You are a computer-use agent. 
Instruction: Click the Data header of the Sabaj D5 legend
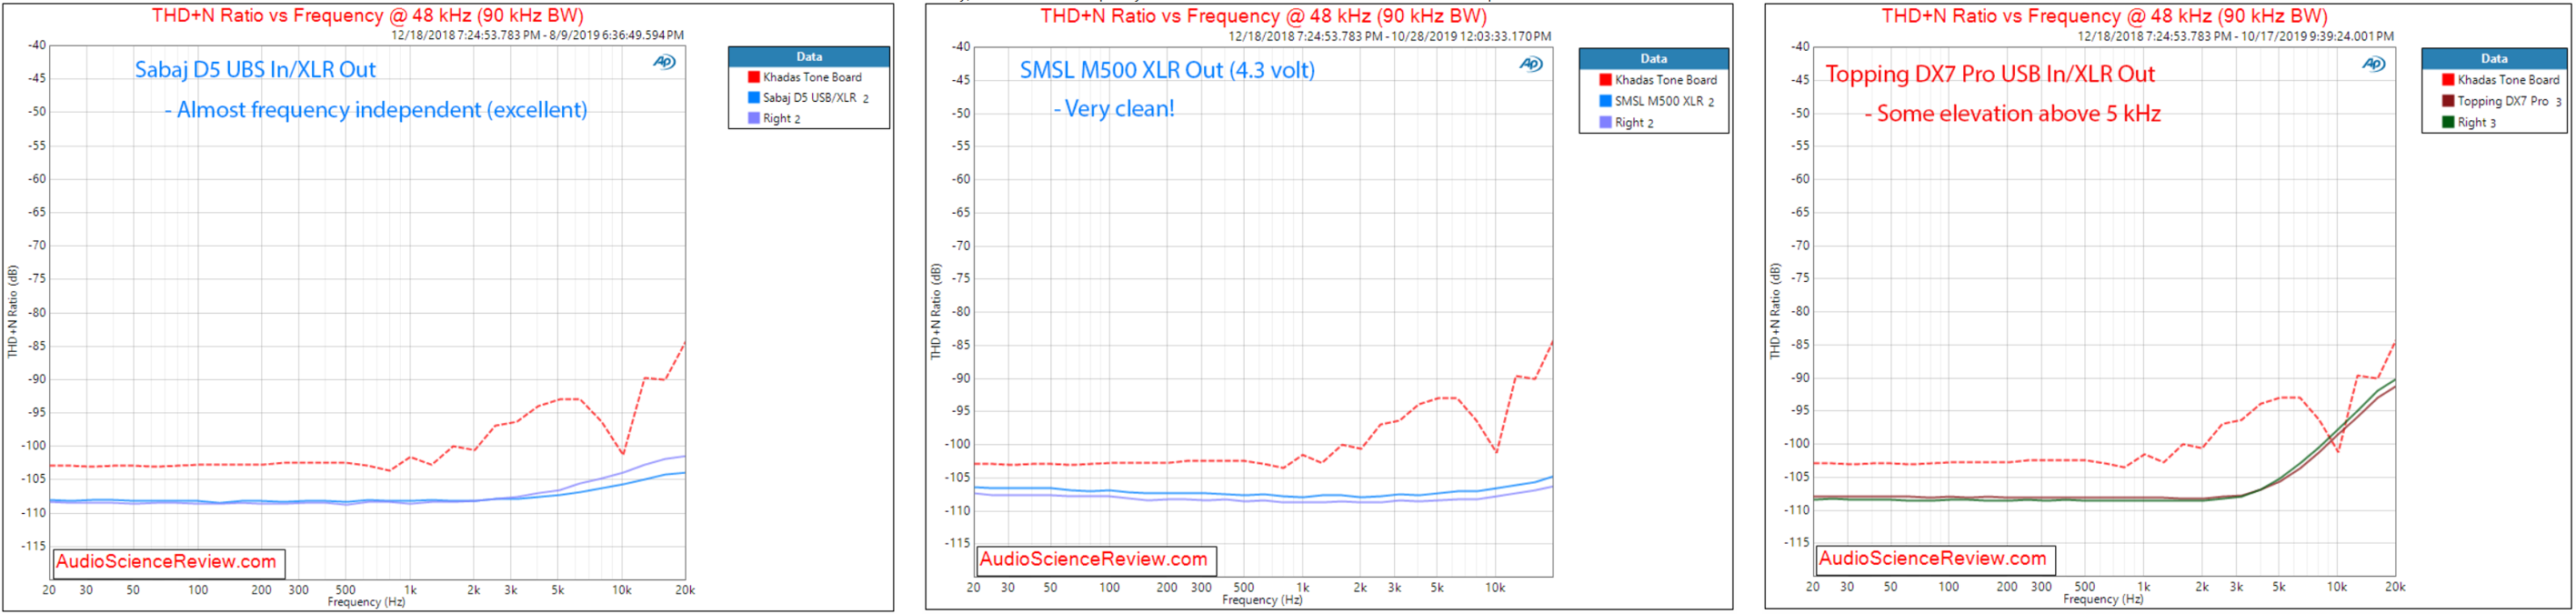coord(809,57)
